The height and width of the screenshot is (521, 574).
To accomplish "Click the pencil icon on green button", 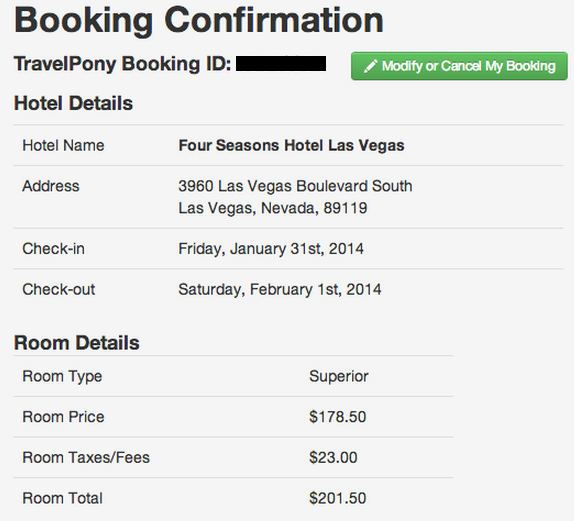I will [x=370, y=66].
